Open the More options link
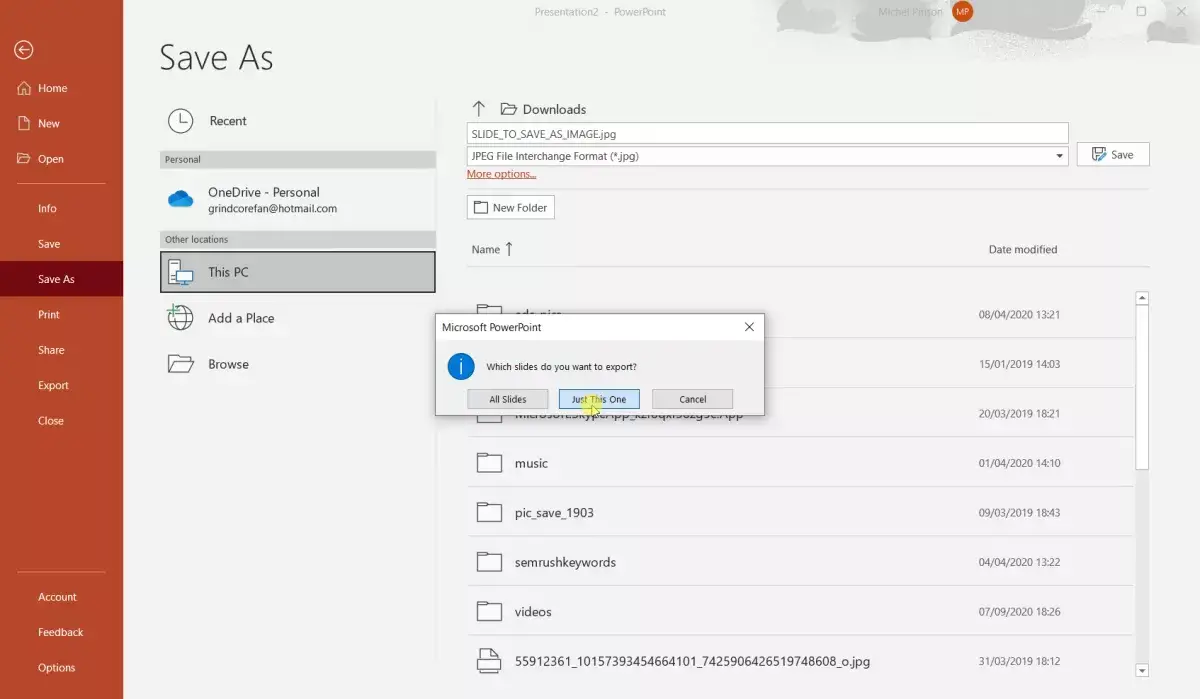This screenshot has width=1200, height=699. [501, 174]
